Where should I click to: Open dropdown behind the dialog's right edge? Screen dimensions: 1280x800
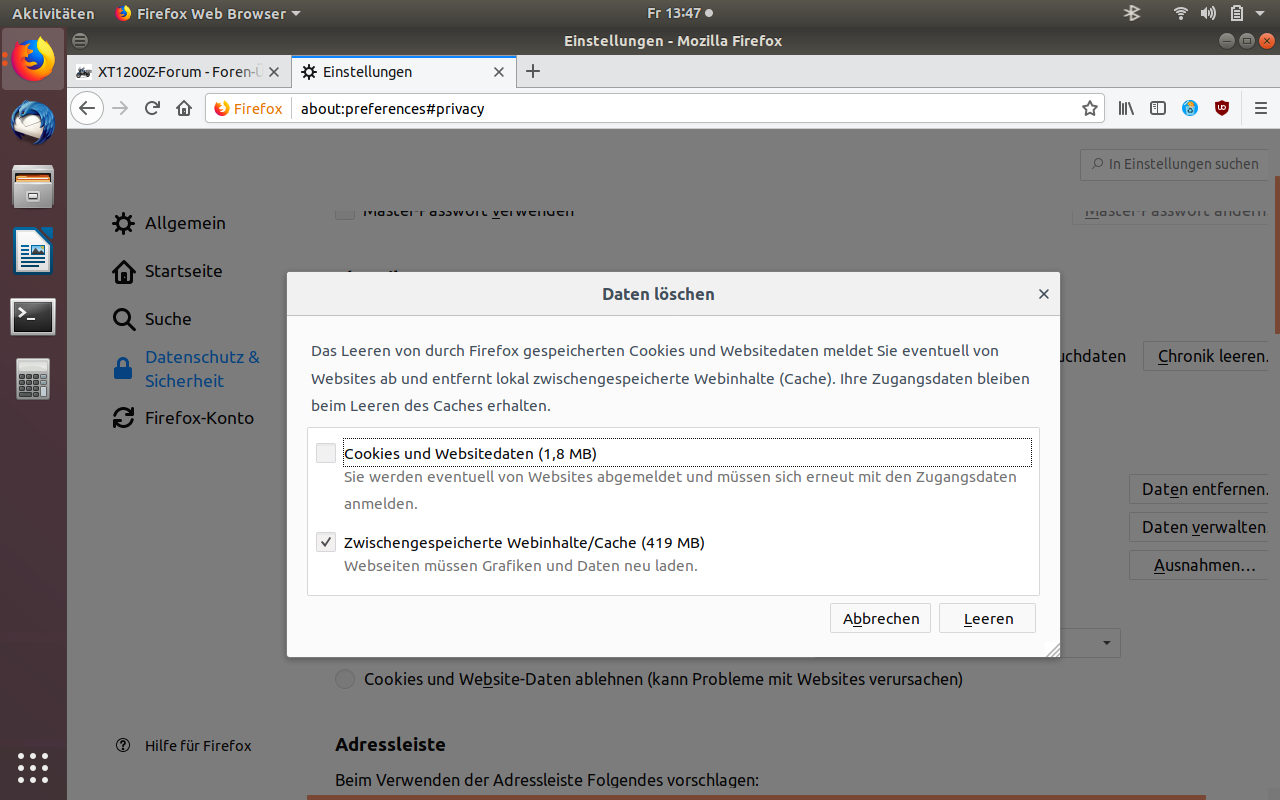(x=1106, y=642)
